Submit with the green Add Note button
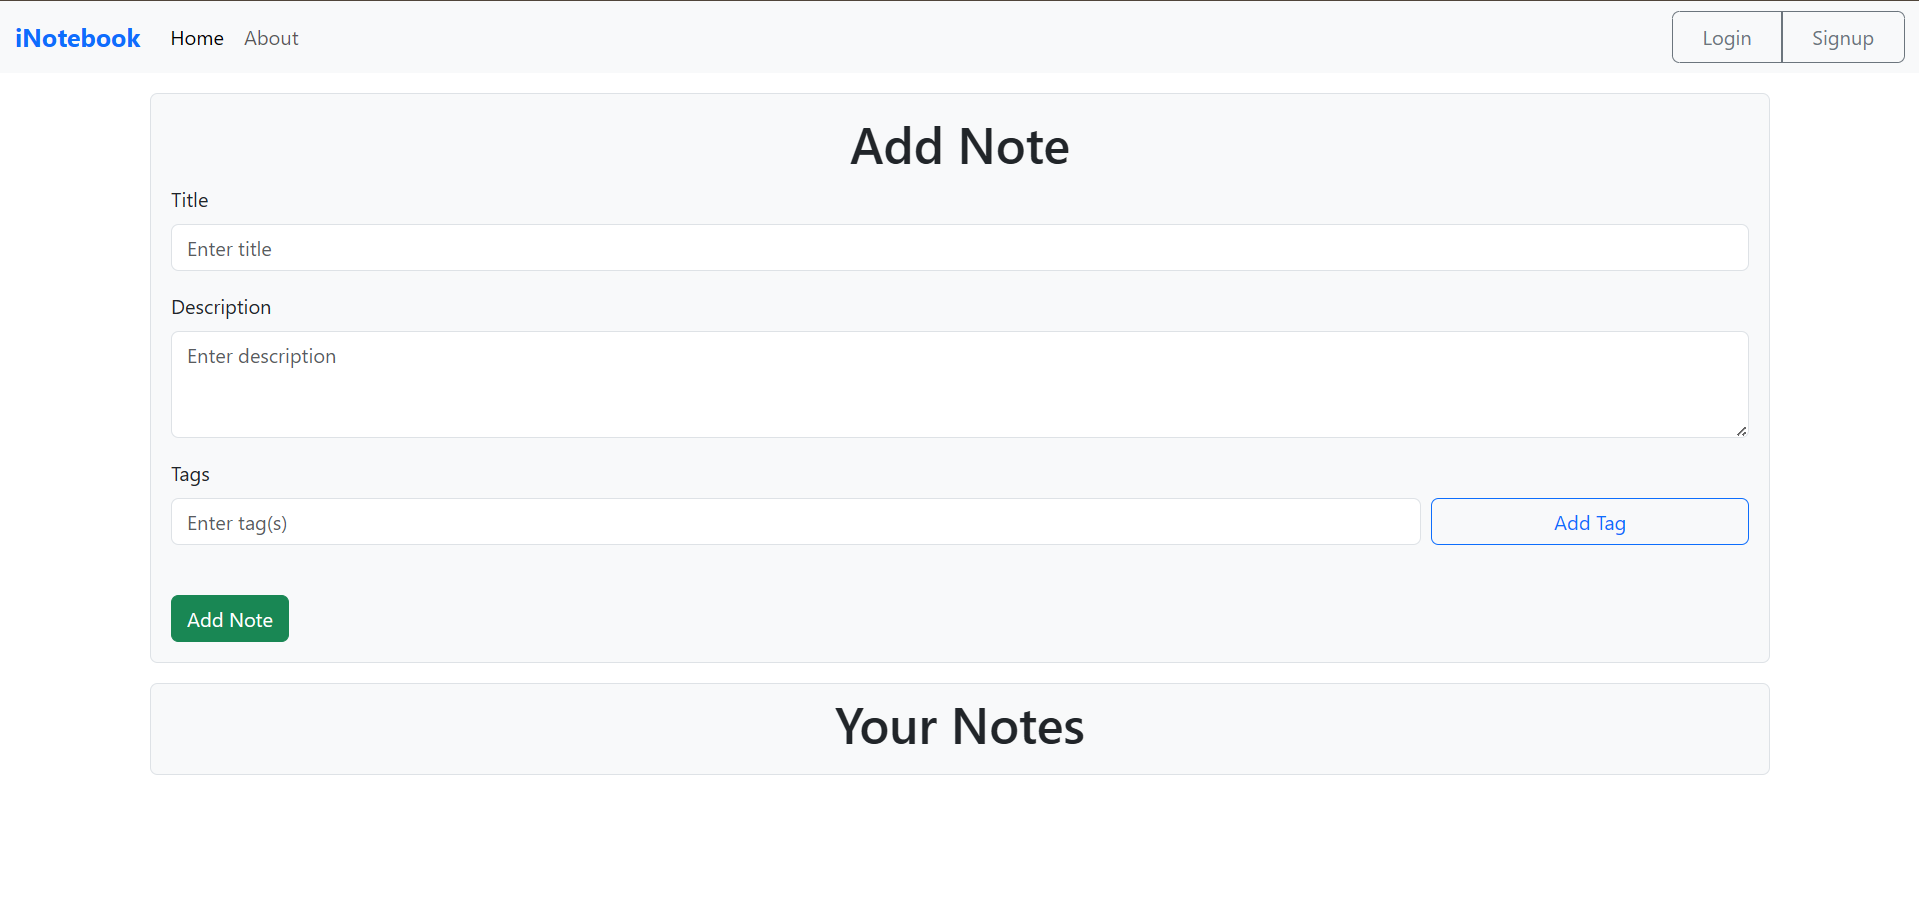Viewport: 1919px width, 906px height. coord(230,619)
